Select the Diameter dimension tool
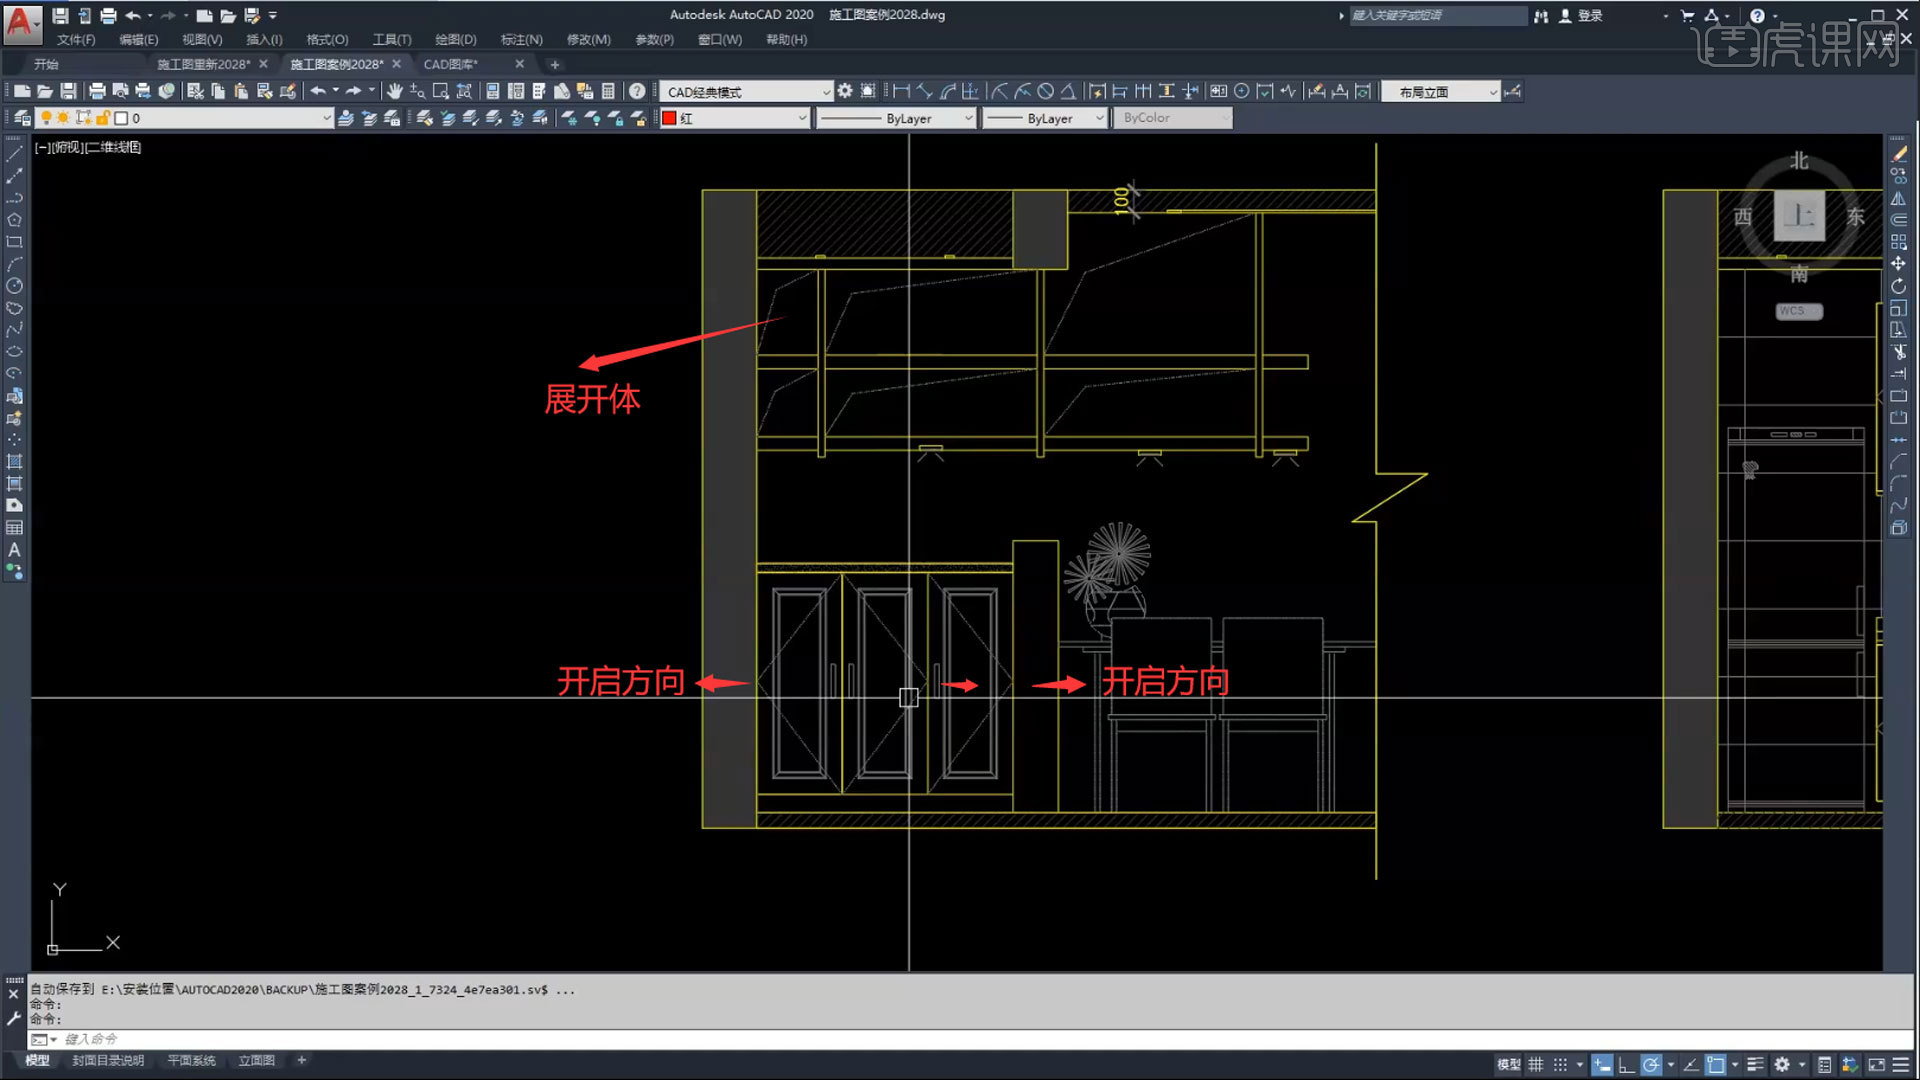The image size is (1920, 1080). coord(1045,91)
